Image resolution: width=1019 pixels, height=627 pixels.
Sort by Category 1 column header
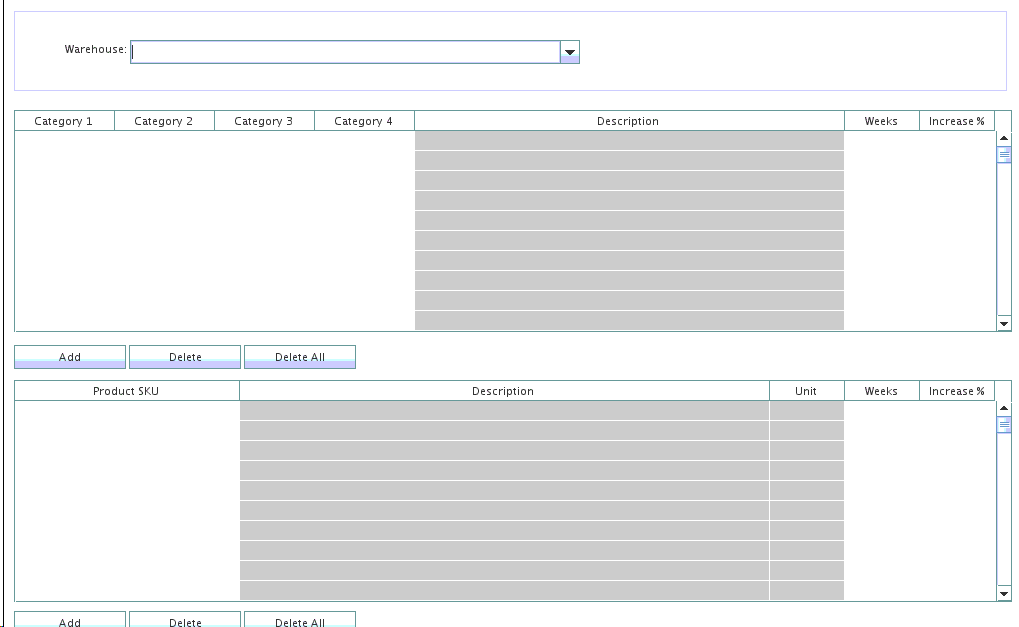point(64,121)
